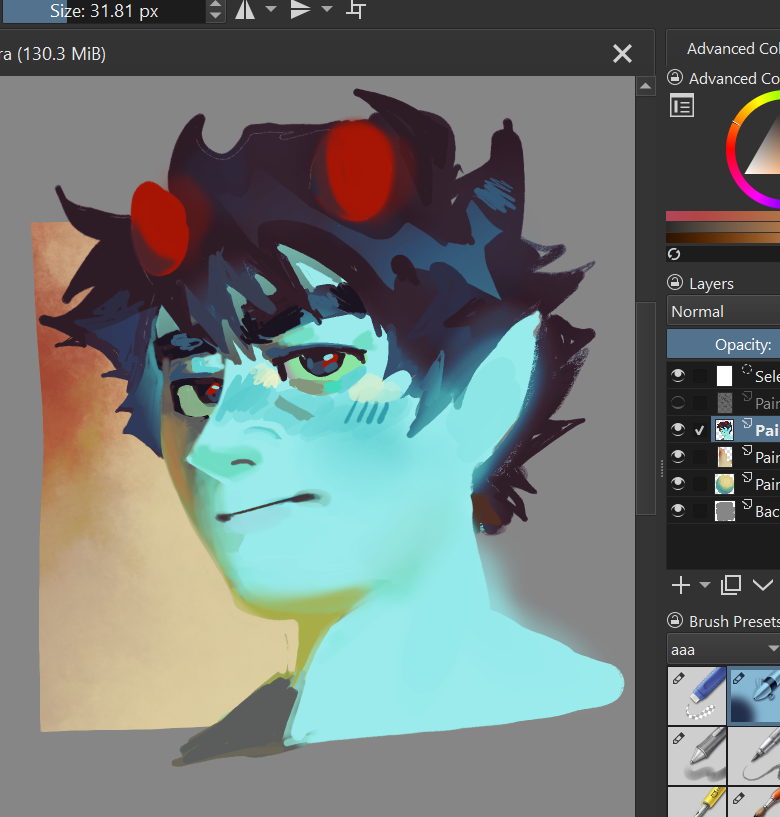Select the 'Bac' background layer name
This screenshot has width=780, height=817.
pyautogui.click(x=767, y=512)
